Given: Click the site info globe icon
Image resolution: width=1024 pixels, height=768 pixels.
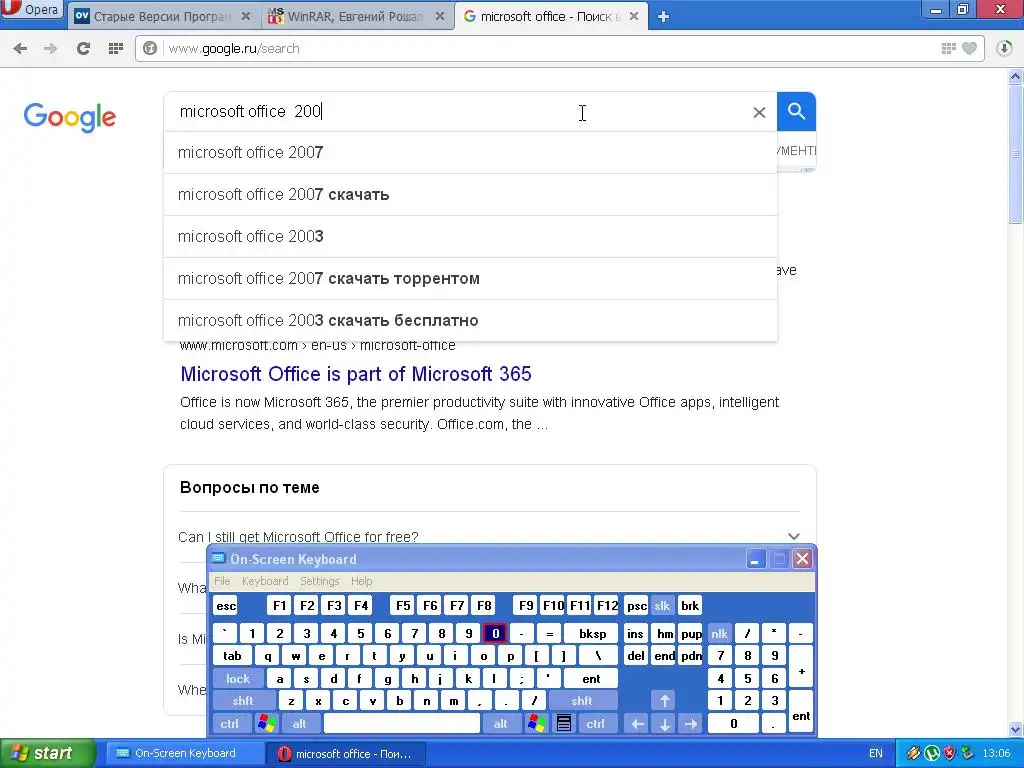Looking at the screenshot, I should click(150, 48).
